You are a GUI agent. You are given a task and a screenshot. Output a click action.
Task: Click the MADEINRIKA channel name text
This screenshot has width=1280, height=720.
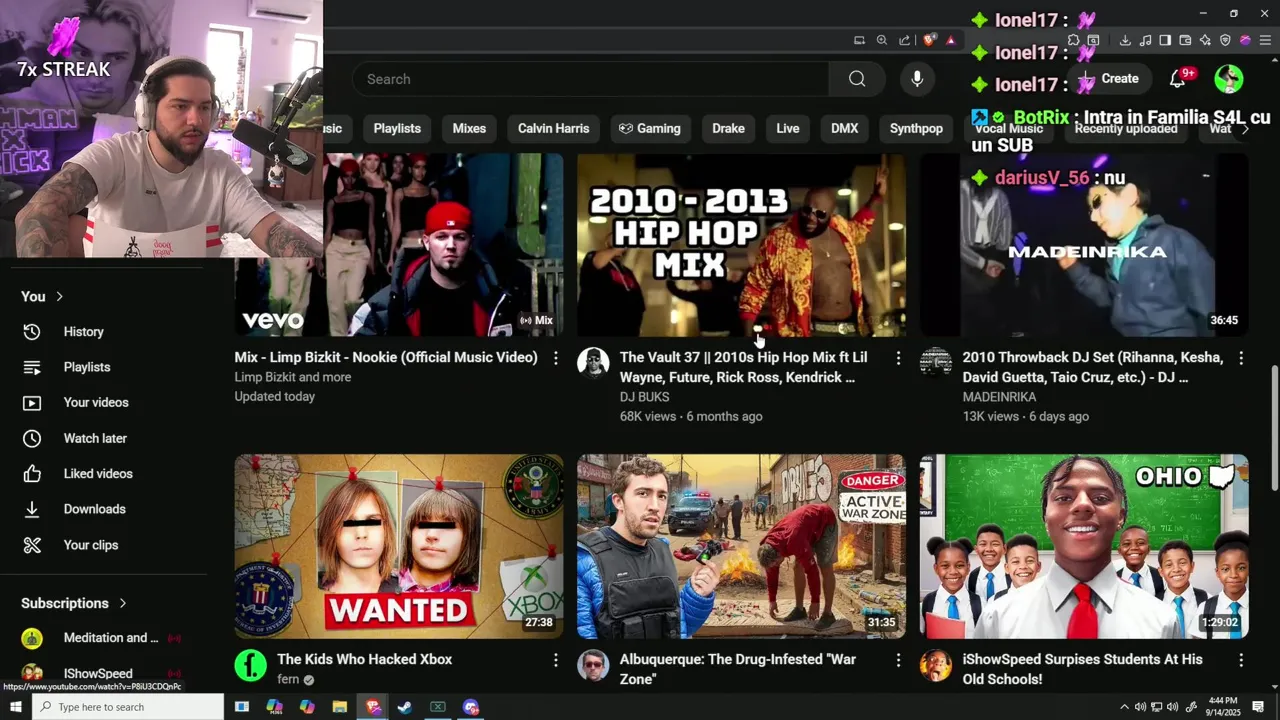(999, 397)
